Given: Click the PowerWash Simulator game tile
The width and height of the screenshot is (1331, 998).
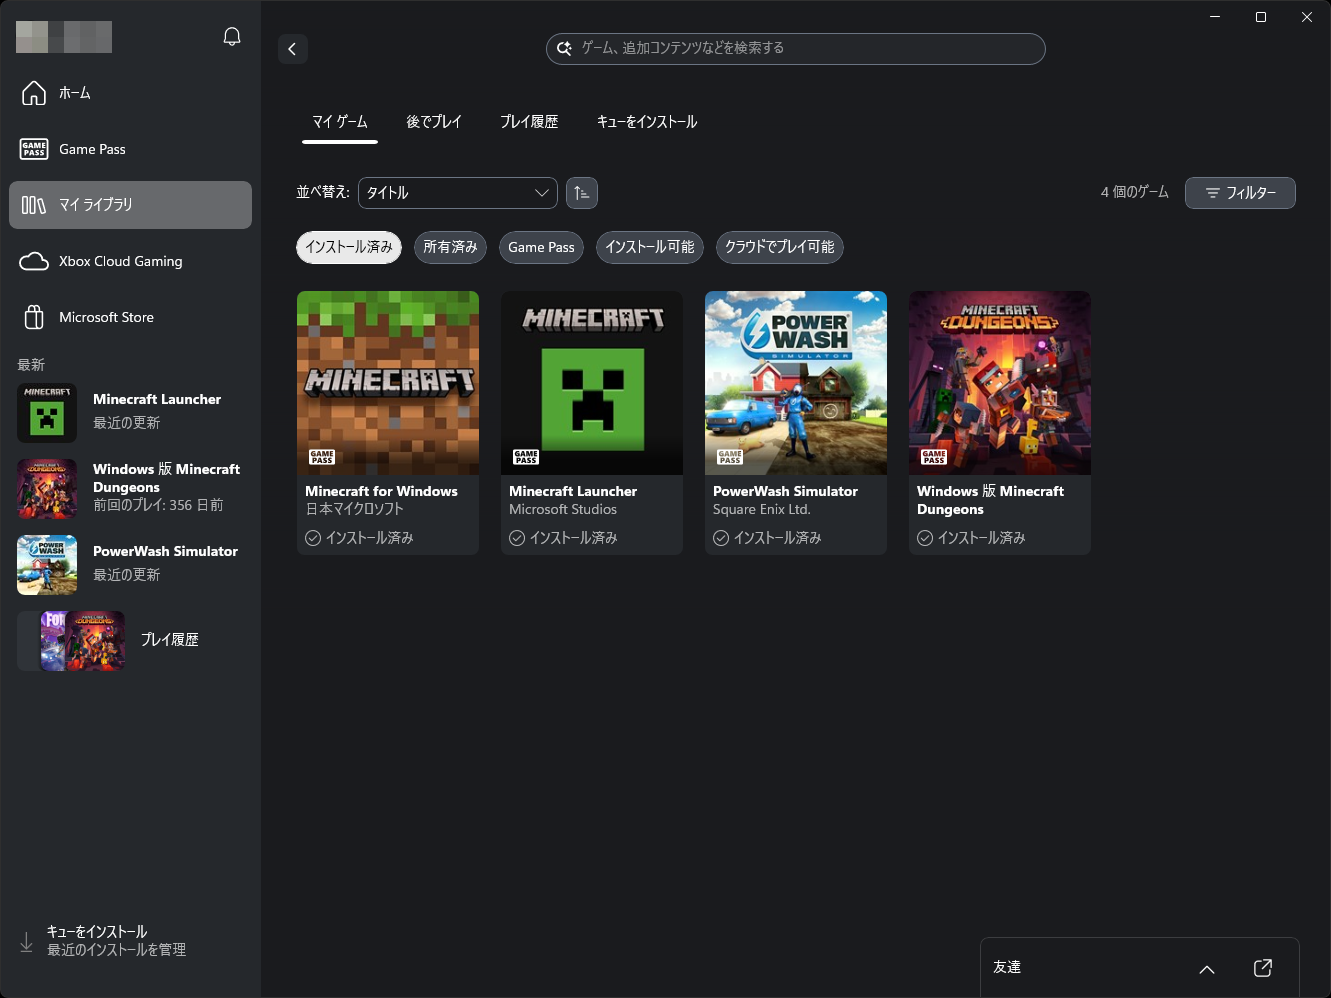Looking at the screenshot, I should click(795, 421).
